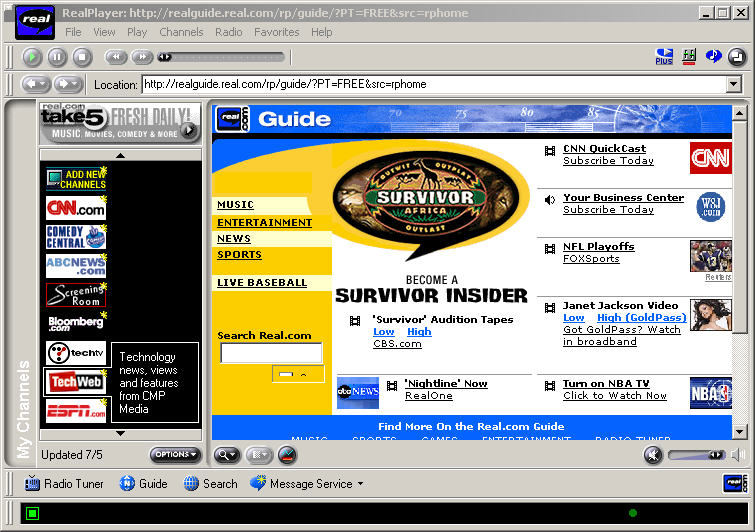Image resolution: width=755 pixels, height=532 pixels.
Task: Click the TechWeb channel icon
Action: click(75, 382)
